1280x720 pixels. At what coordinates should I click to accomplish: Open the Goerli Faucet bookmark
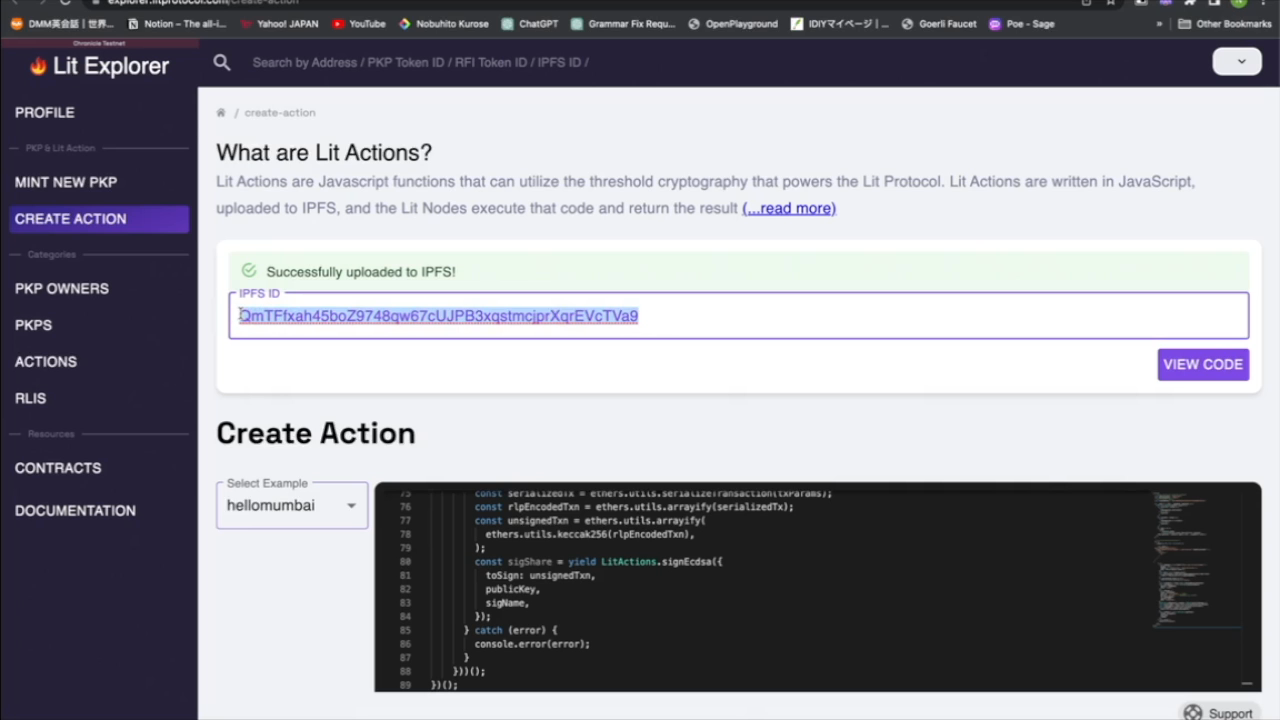(x=938, y=24)
